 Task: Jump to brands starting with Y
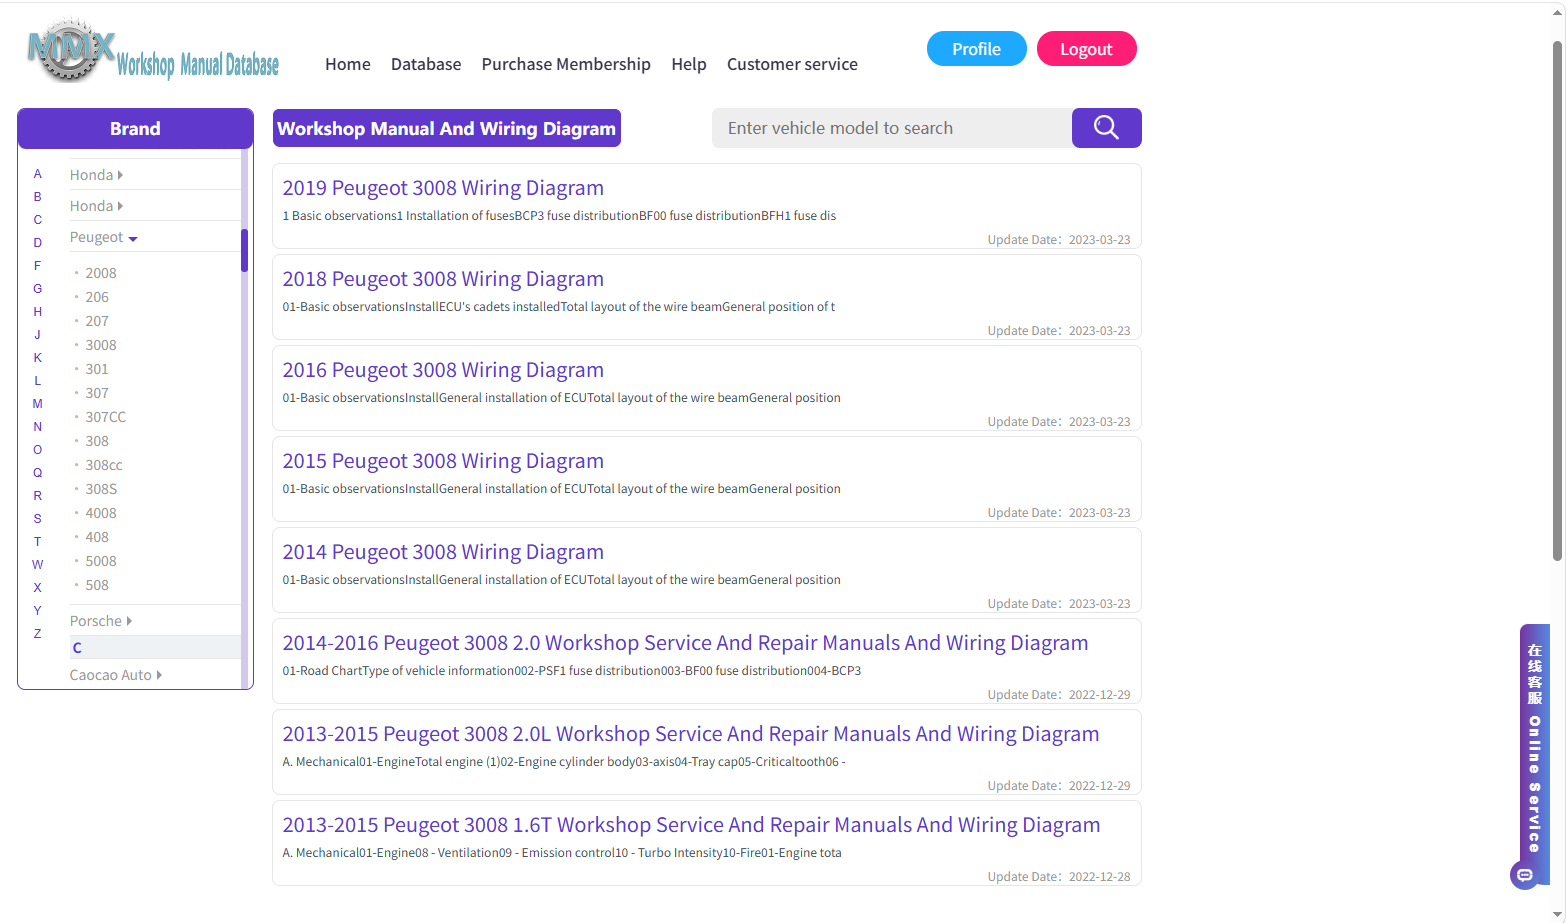point(38,611)
